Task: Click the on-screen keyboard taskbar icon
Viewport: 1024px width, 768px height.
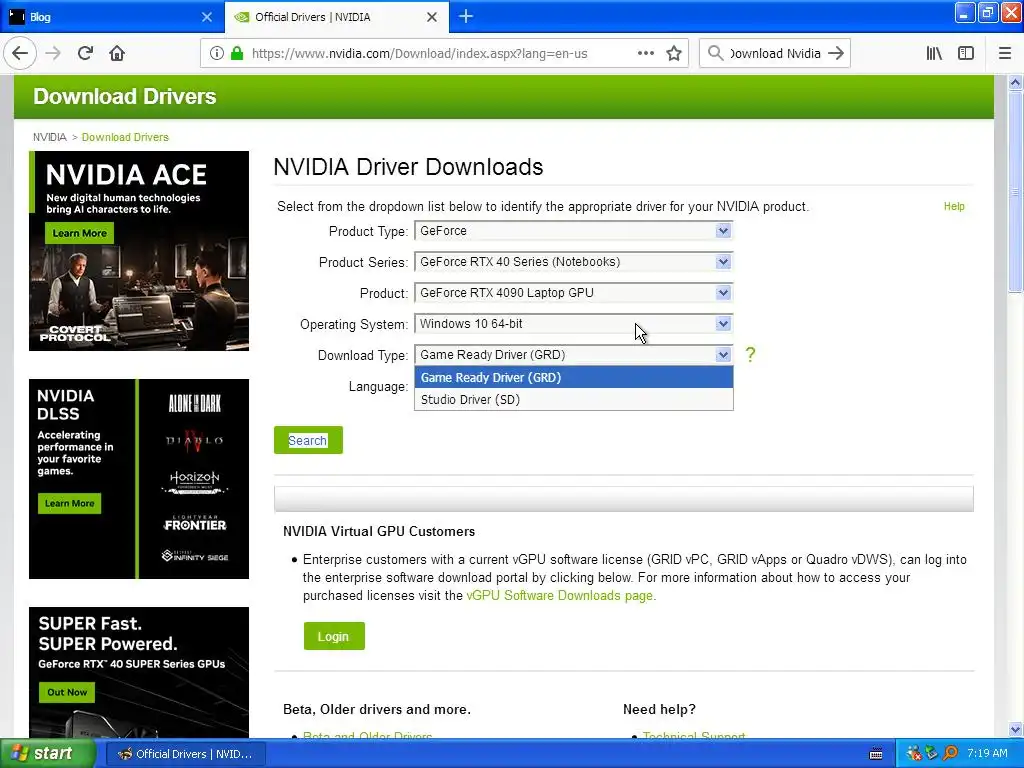Action: pos(876,754)
